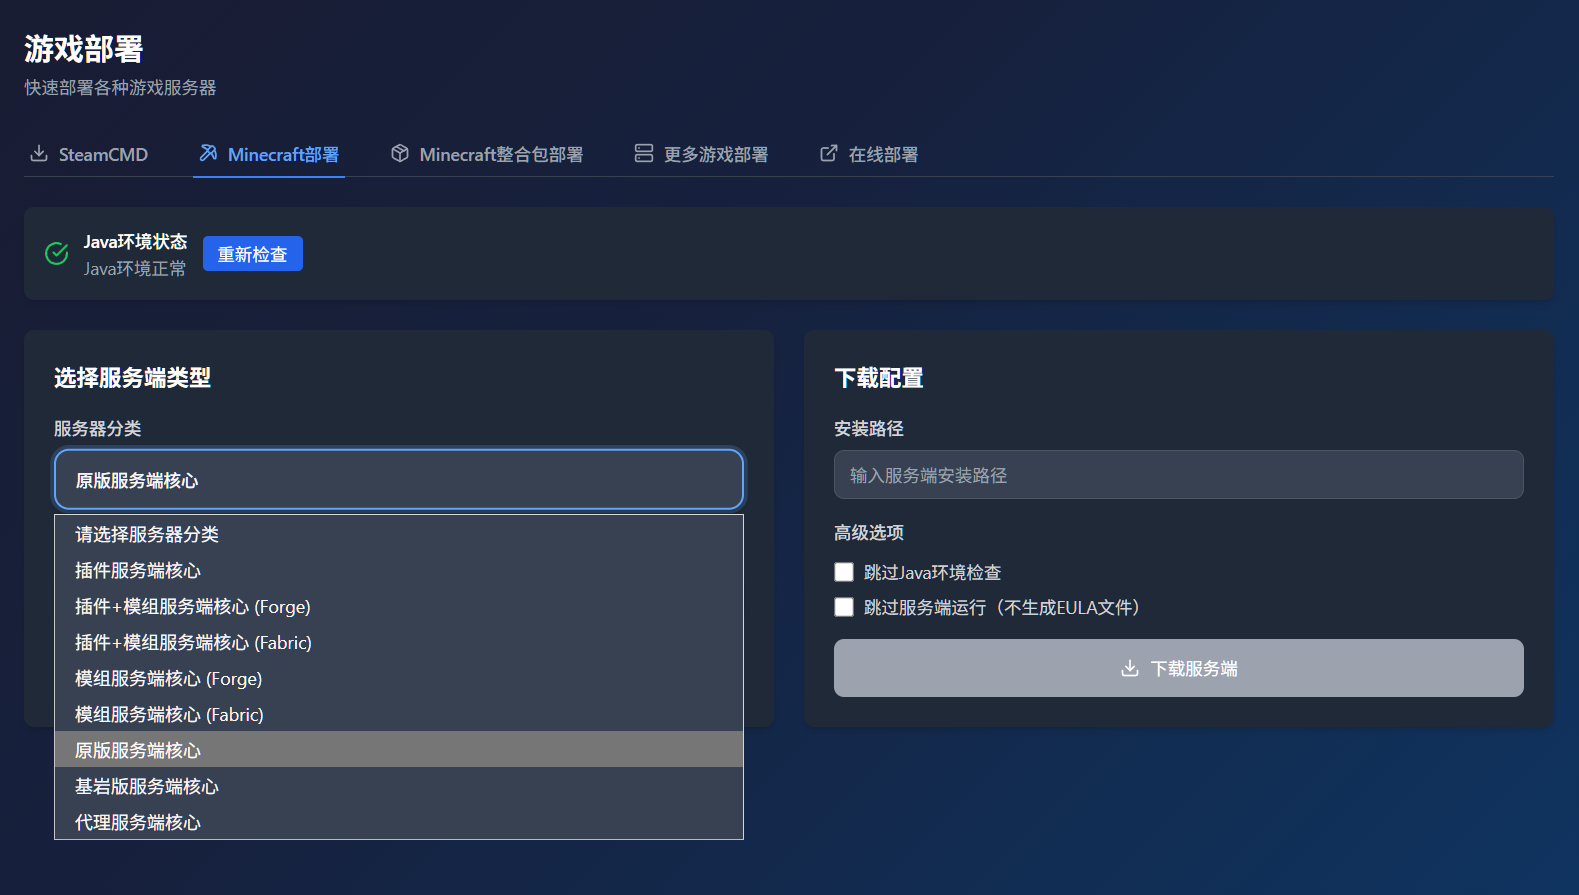Go to the 更多游戏部署 tab

702,154
